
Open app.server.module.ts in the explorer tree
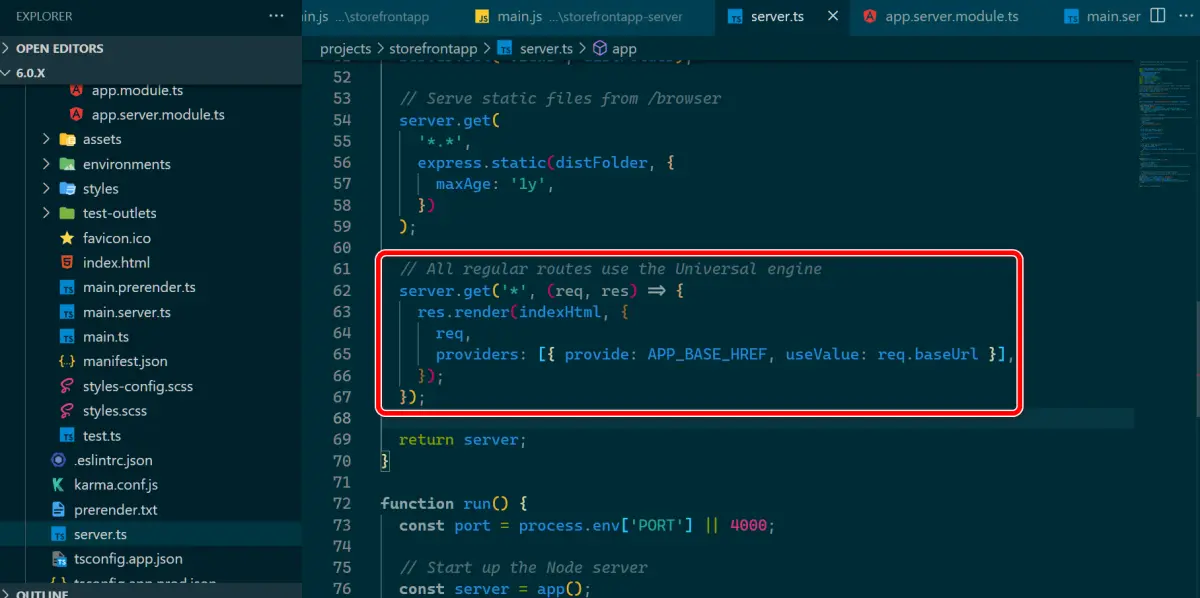point(158,114)
